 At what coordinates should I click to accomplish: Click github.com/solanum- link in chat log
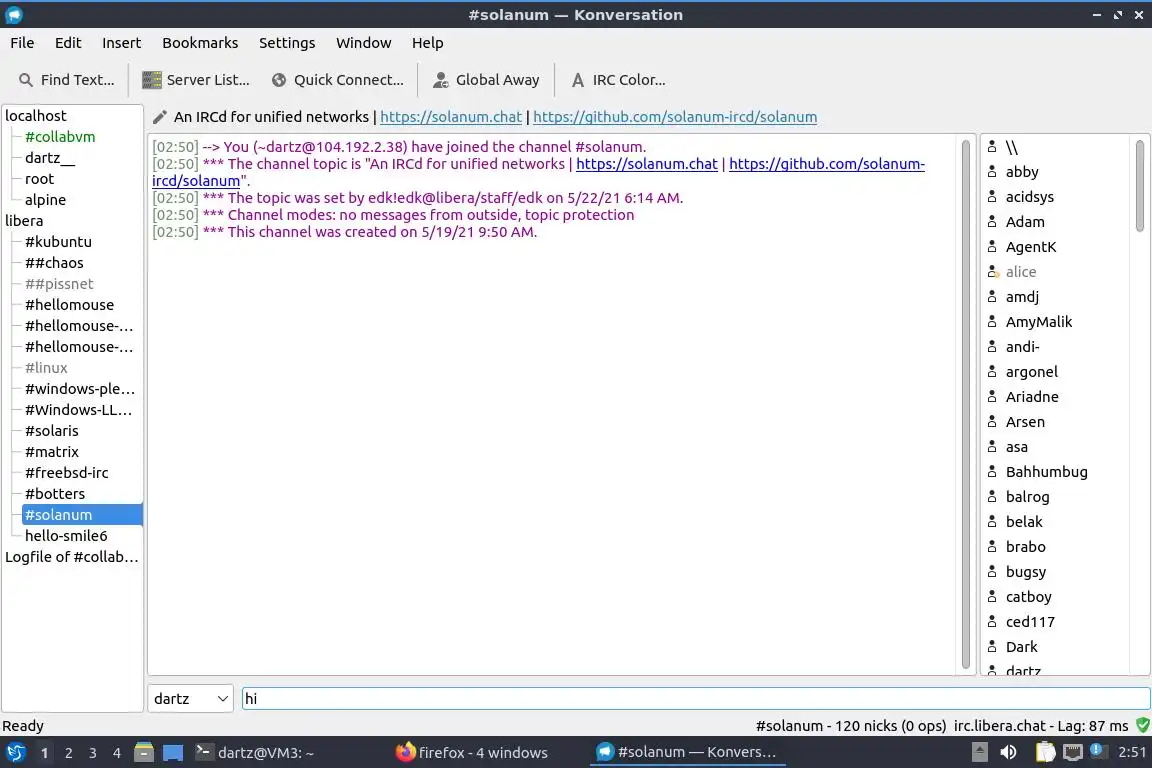[827, 164]
